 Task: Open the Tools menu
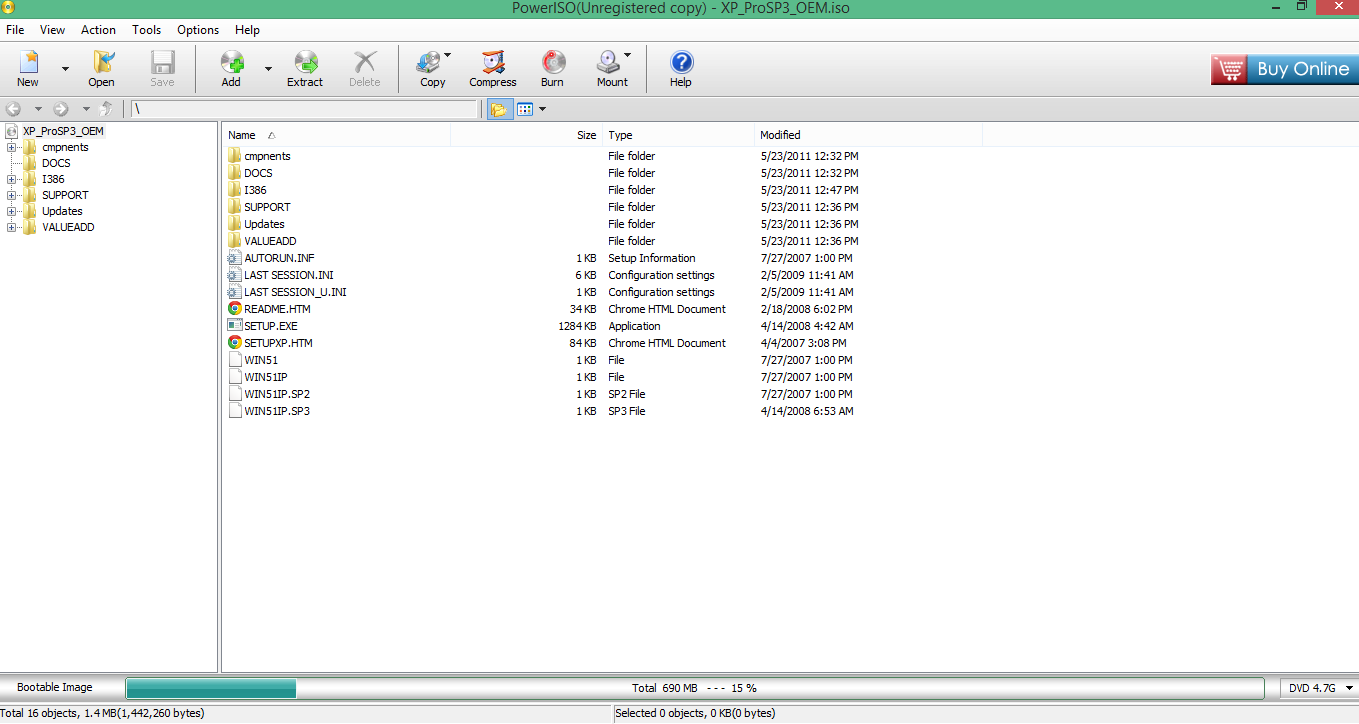pos(146,30)
